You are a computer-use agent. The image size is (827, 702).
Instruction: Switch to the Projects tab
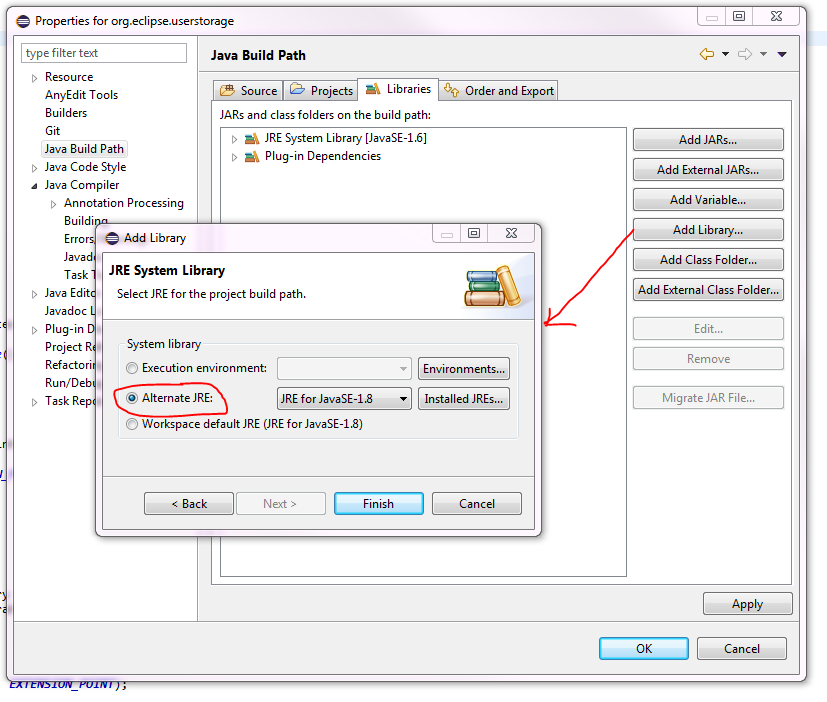(321, 91)
